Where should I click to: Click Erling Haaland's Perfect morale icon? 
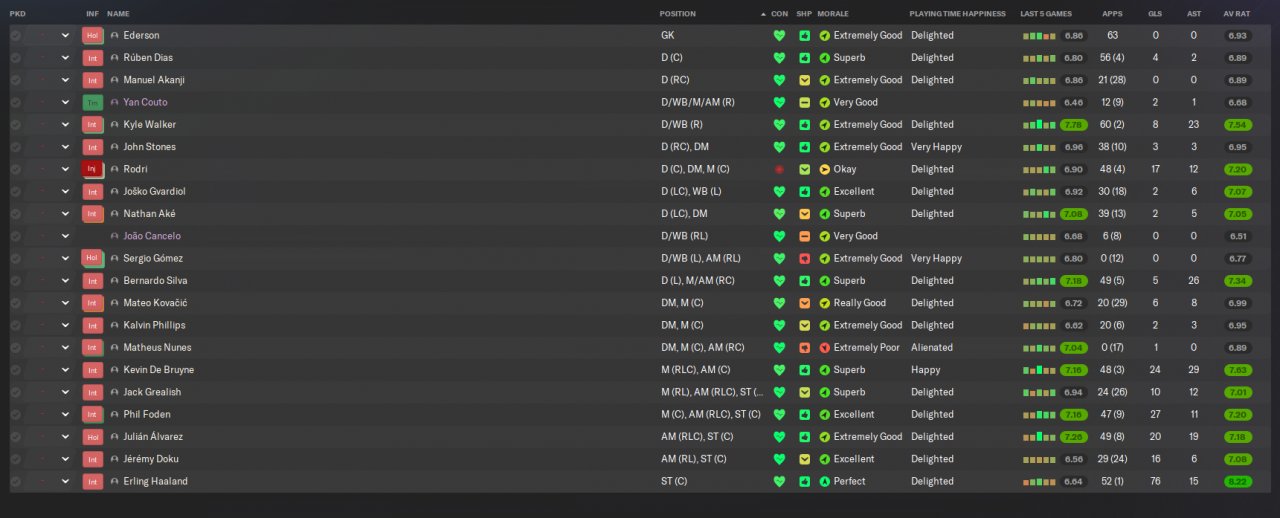825,481
